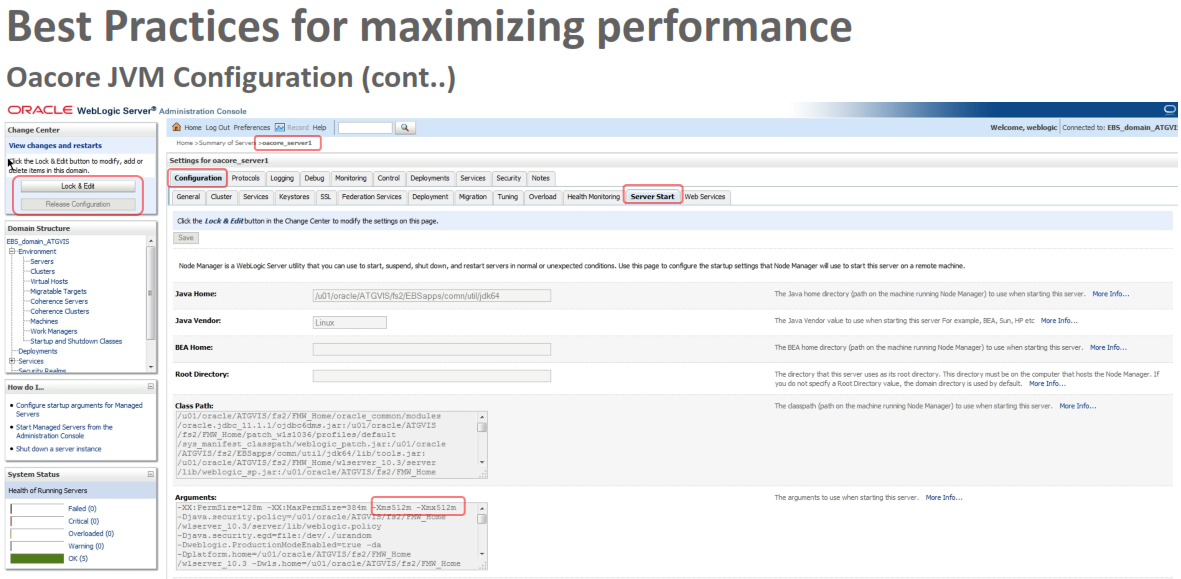Open Configure startup arguments for Managed Servers

click(x=79, y=410)
